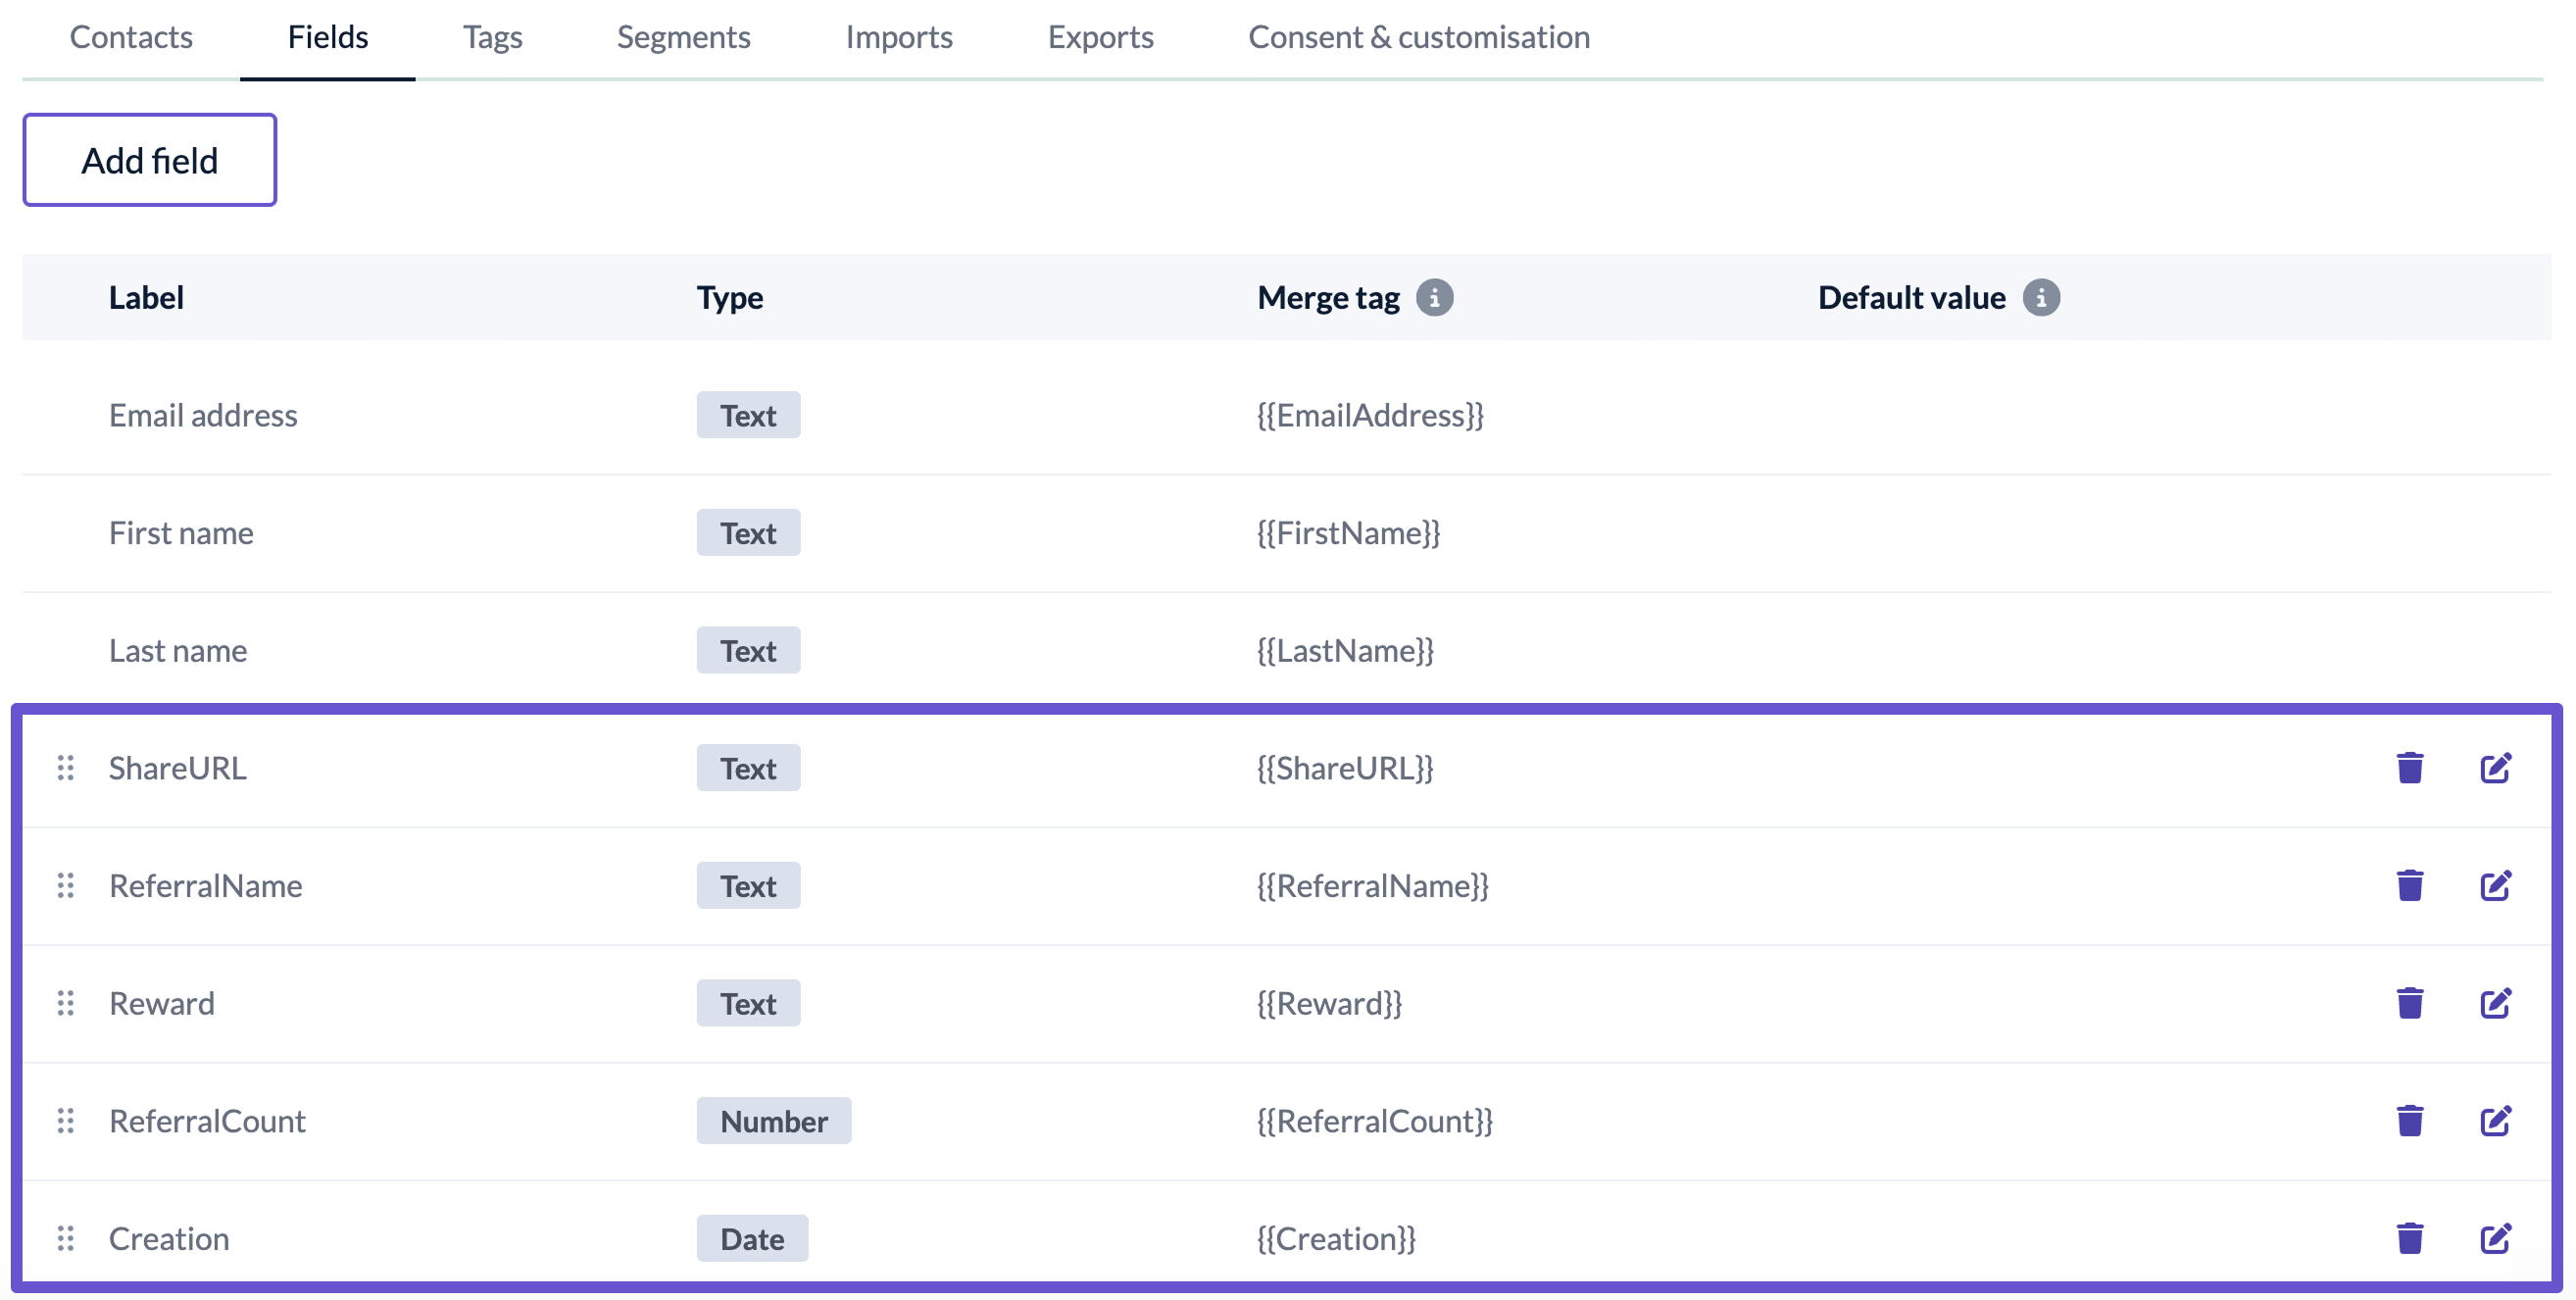Click the Number type badge
This screenshot has width=2576, height=1300.
(774, 1121)
